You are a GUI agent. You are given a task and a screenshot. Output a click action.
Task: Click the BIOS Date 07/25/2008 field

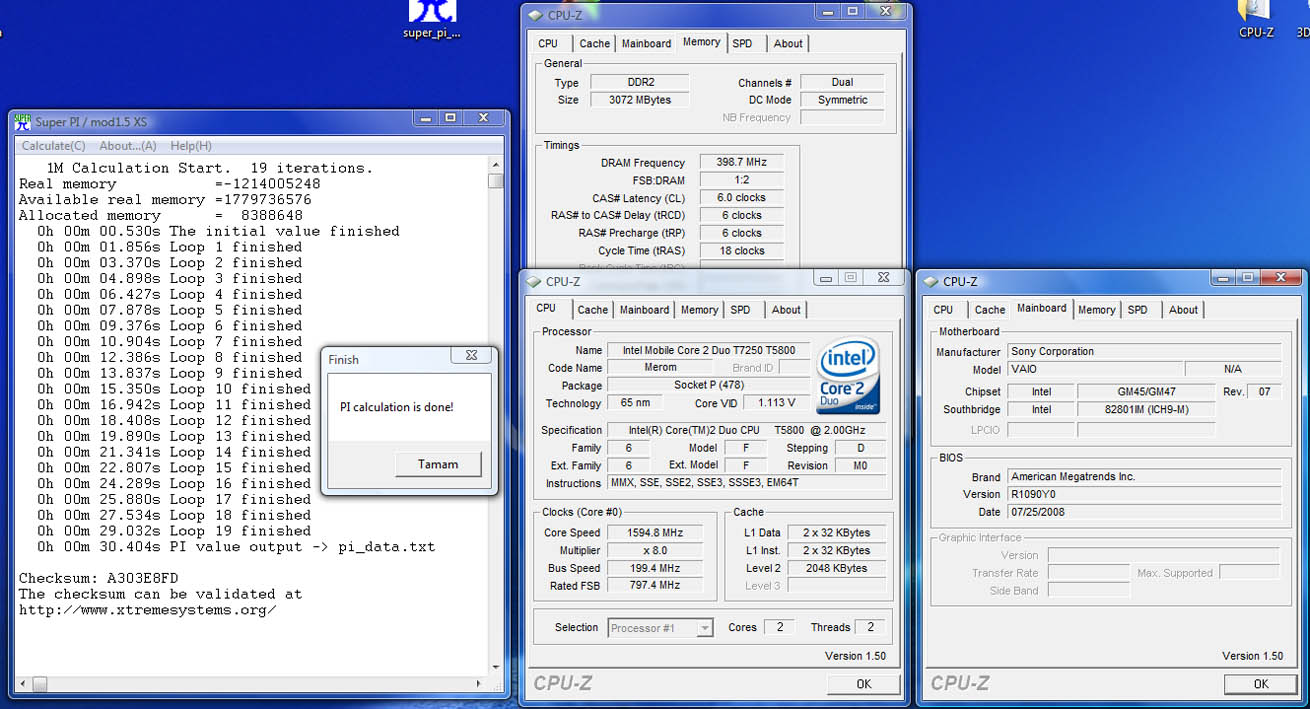[x=1144, y=512]
